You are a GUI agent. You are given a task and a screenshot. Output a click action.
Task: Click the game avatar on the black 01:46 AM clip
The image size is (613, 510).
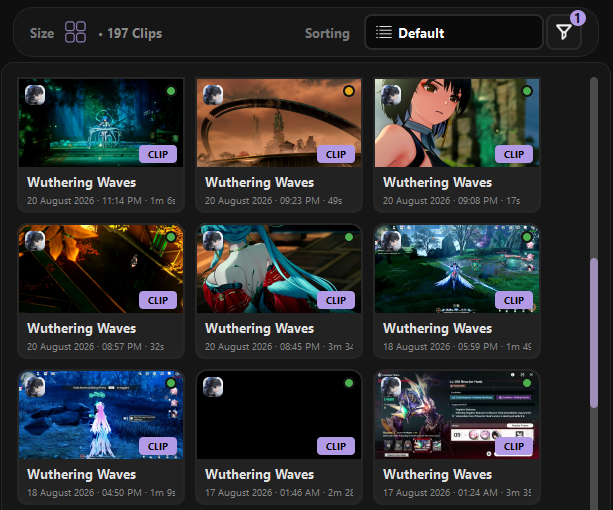(x=213, y=387)
